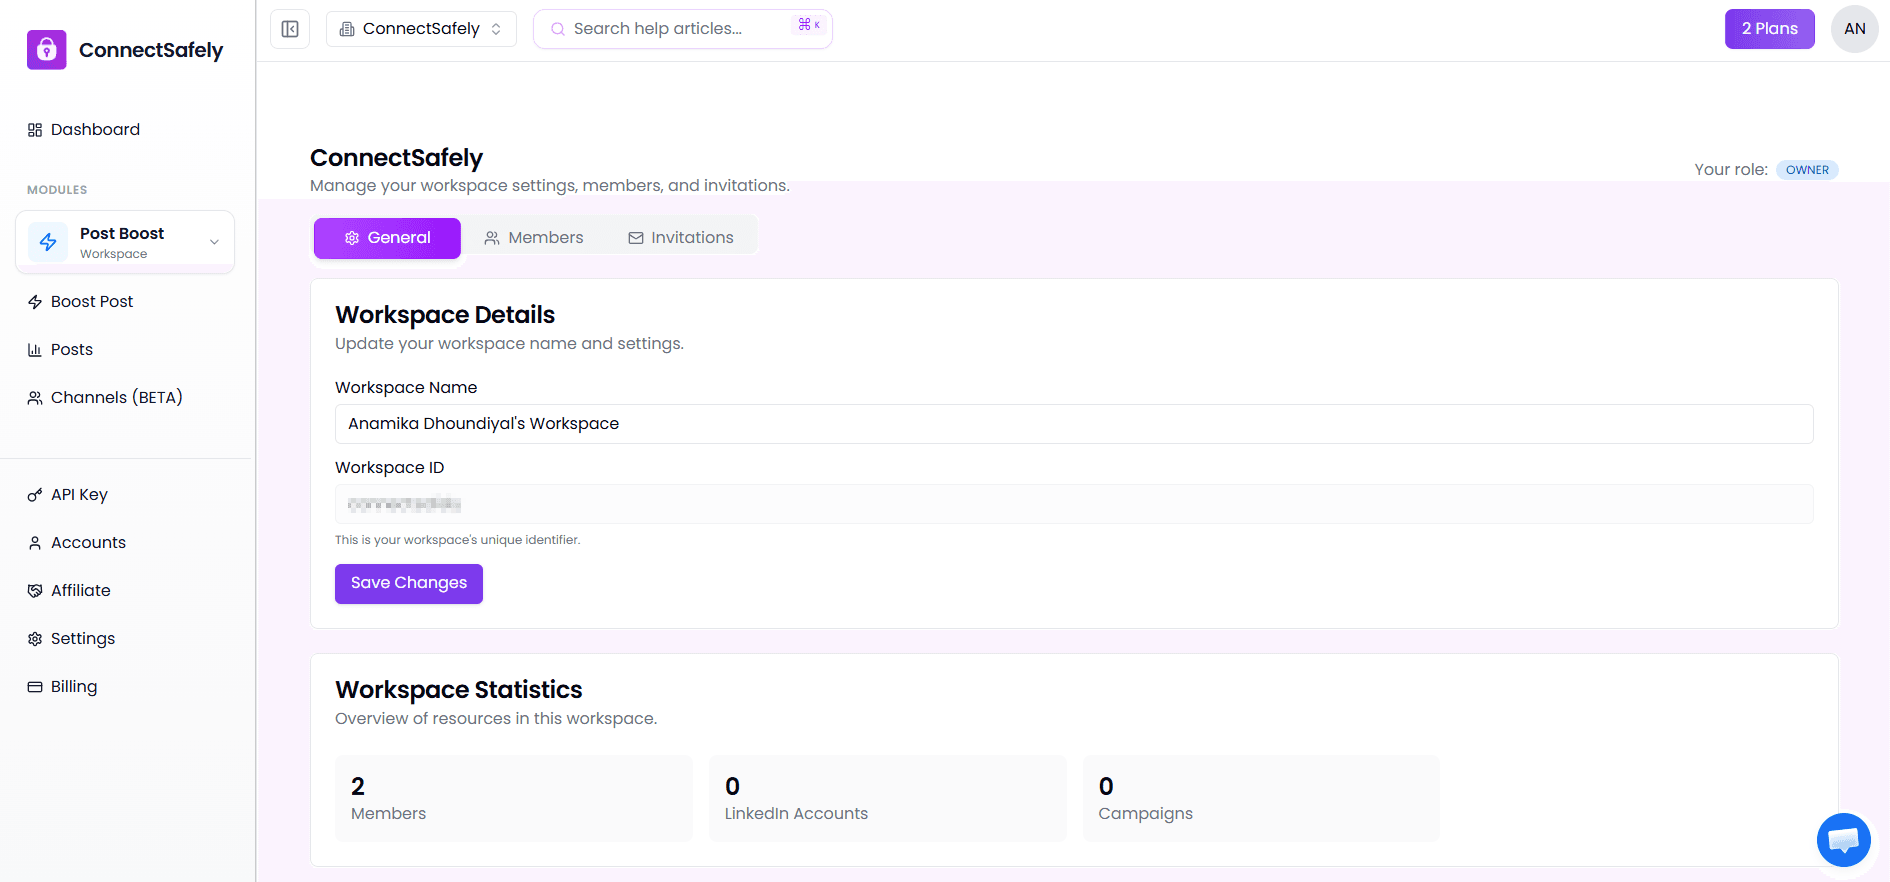Click the 'Your role:' label
1890x882 pixels.
pyautogui.click(x=1731, y=170)
